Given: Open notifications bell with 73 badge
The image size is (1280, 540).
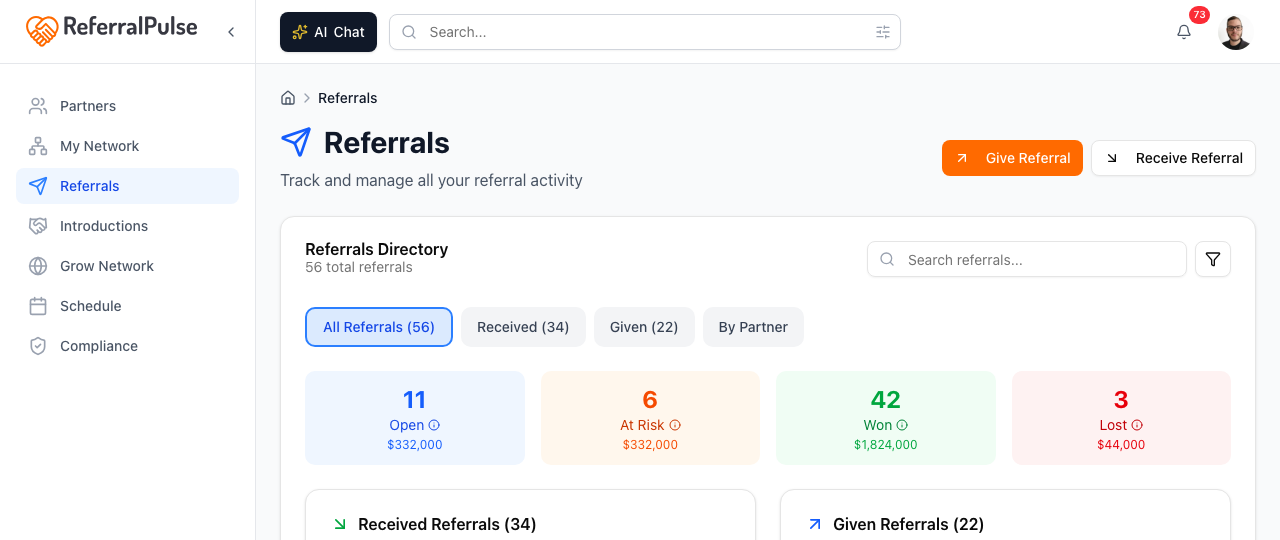Looking at the screenshot, I should pos(1184,32).
